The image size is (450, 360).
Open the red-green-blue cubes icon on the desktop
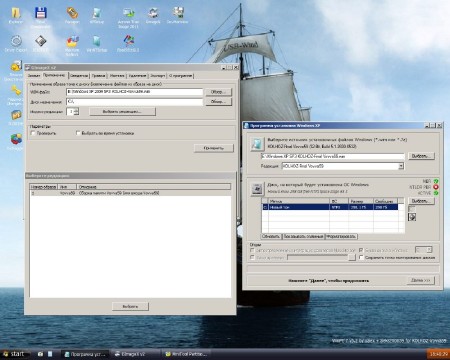coord(16,139)
